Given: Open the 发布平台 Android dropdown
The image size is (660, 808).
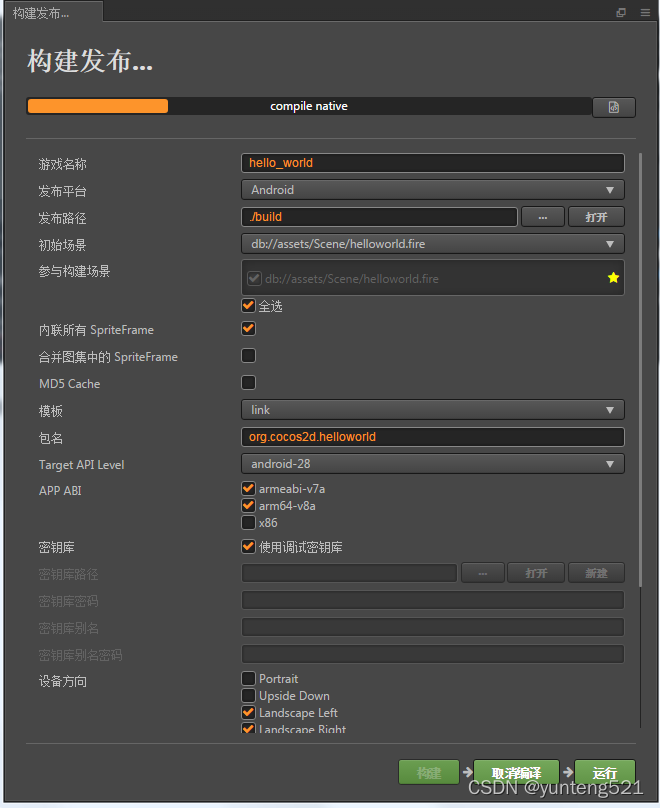Looking at the screenshot, I should pyautogui.click(x=433, y=190).
